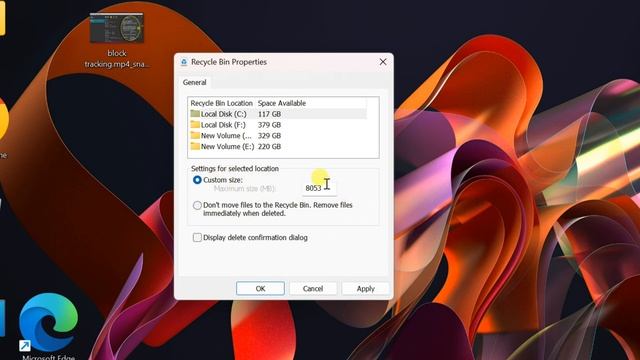Click the Maximum size input field
The height and width of the screenshot is (360, 640).
(x=319, y=188)
